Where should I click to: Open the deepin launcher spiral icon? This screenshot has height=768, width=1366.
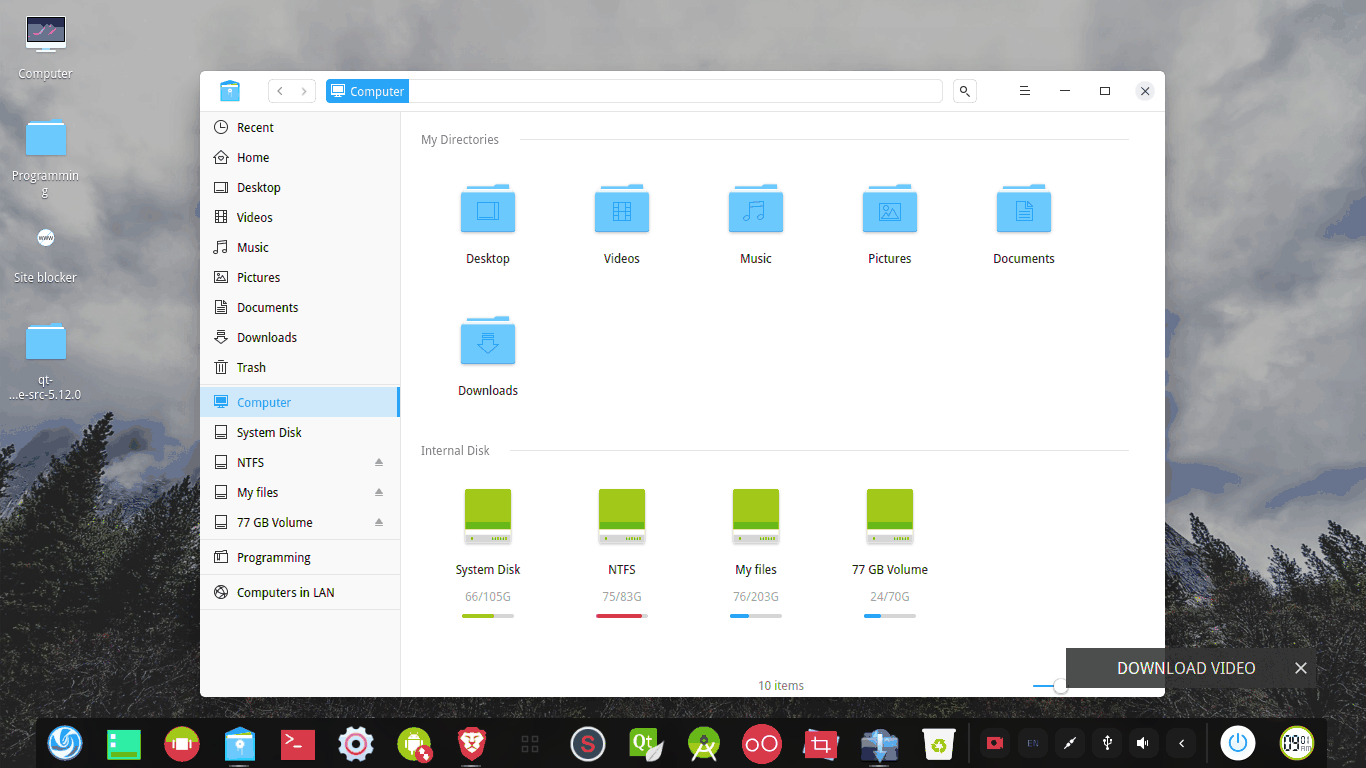(x=65, y=743)
